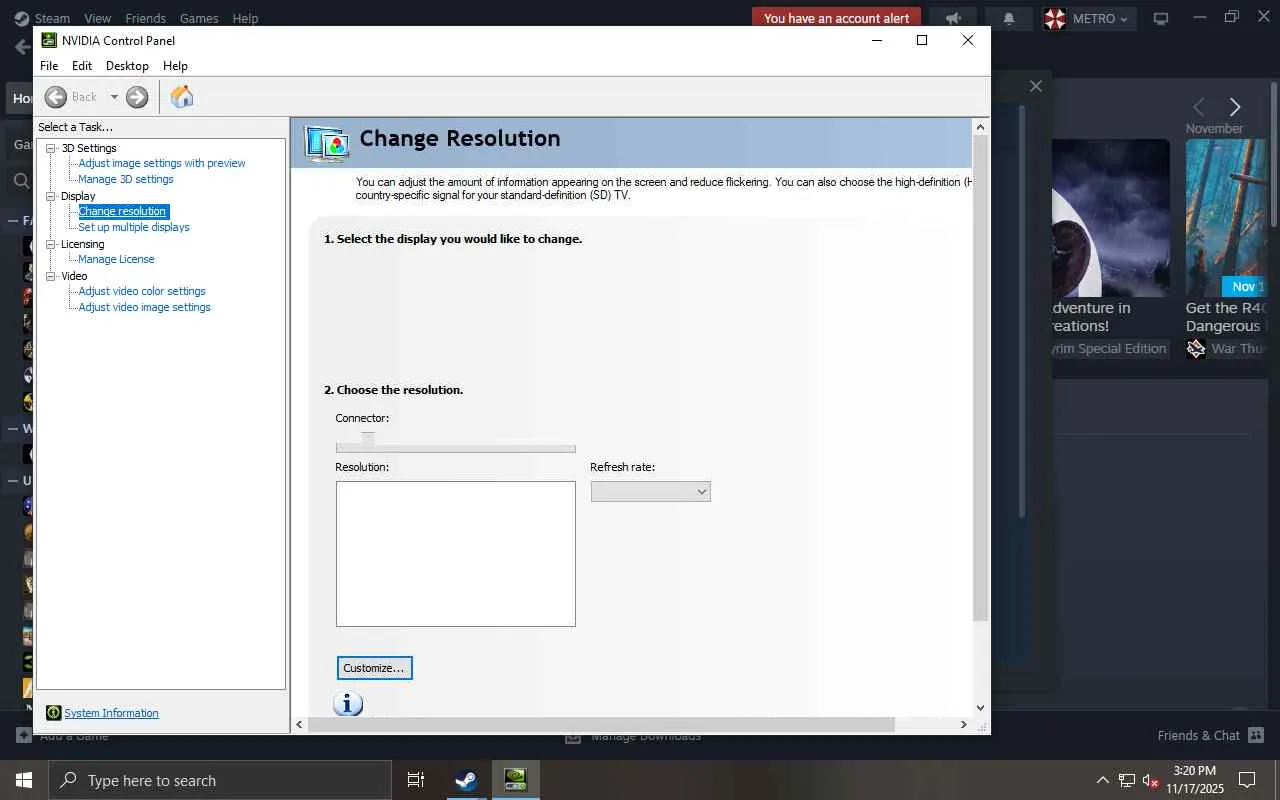Click the Steam announcements megaphone icon
This screenshot has height=800, width=1280.
point(953,18)
